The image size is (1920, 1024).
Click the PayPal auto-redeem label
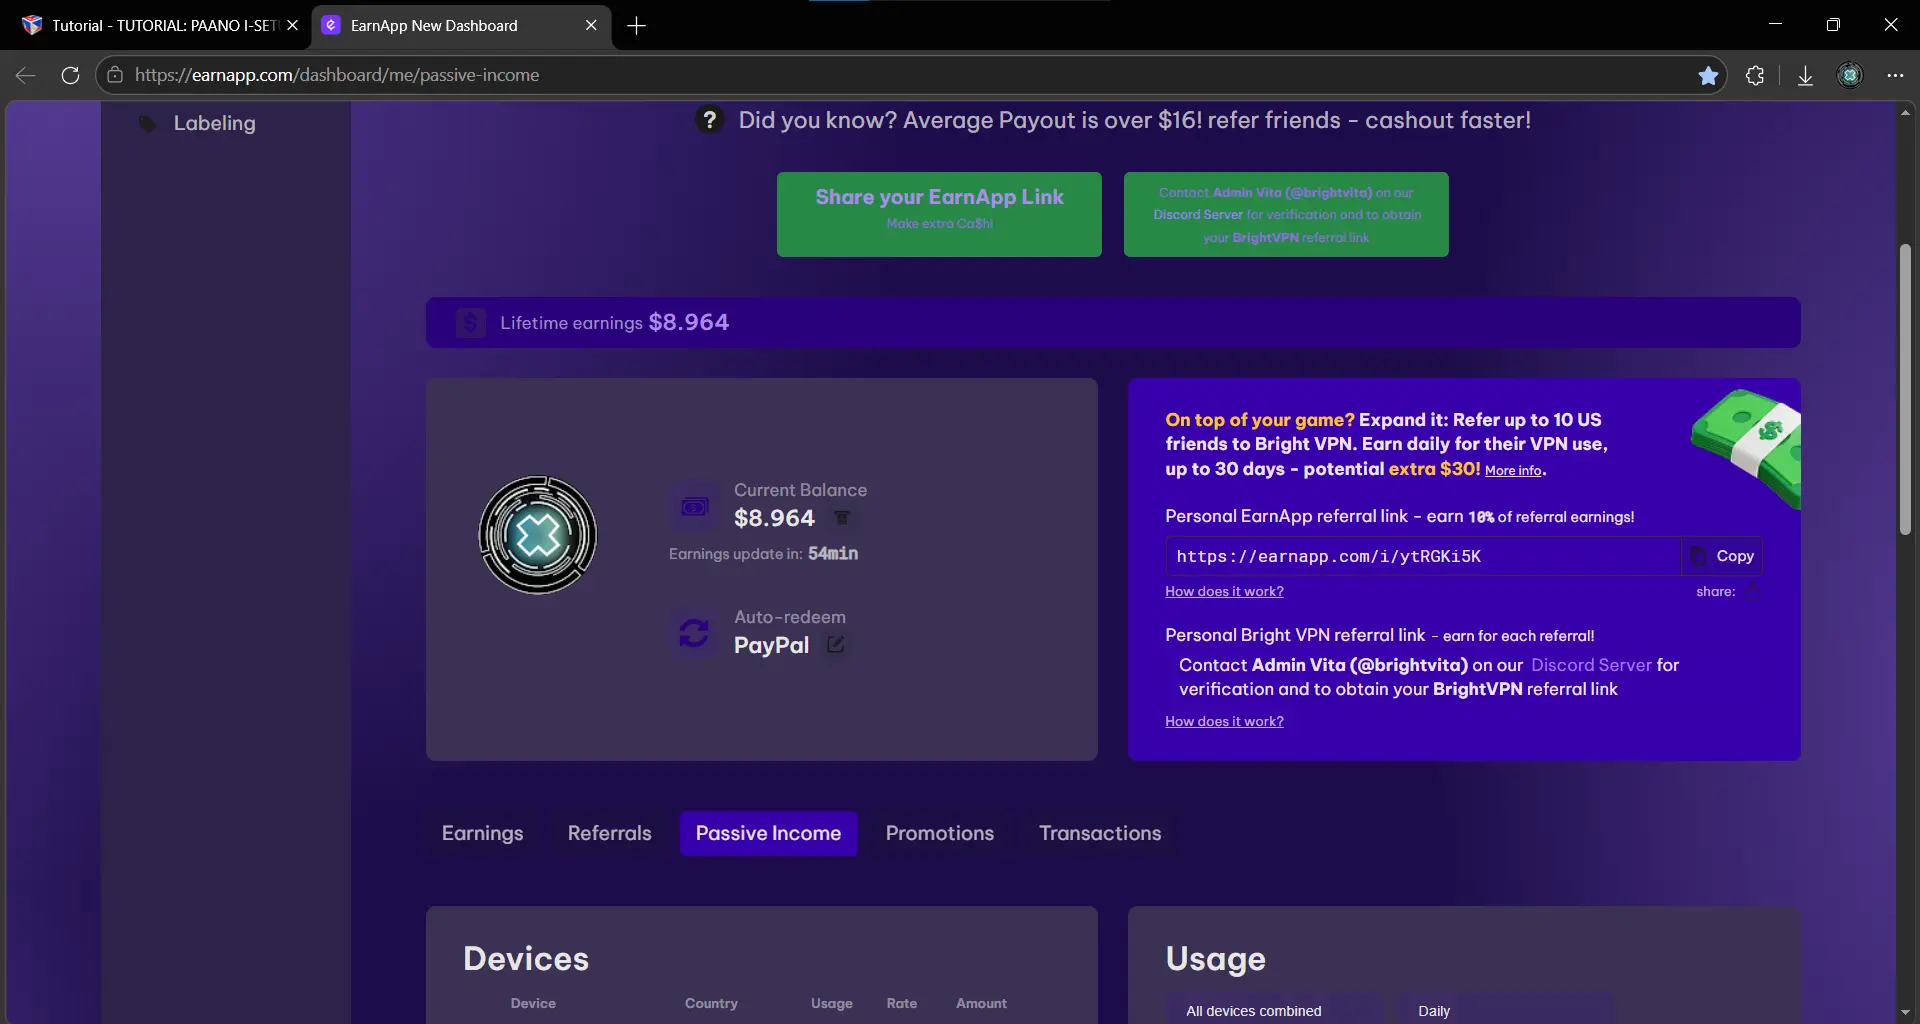tap(771, 646)
